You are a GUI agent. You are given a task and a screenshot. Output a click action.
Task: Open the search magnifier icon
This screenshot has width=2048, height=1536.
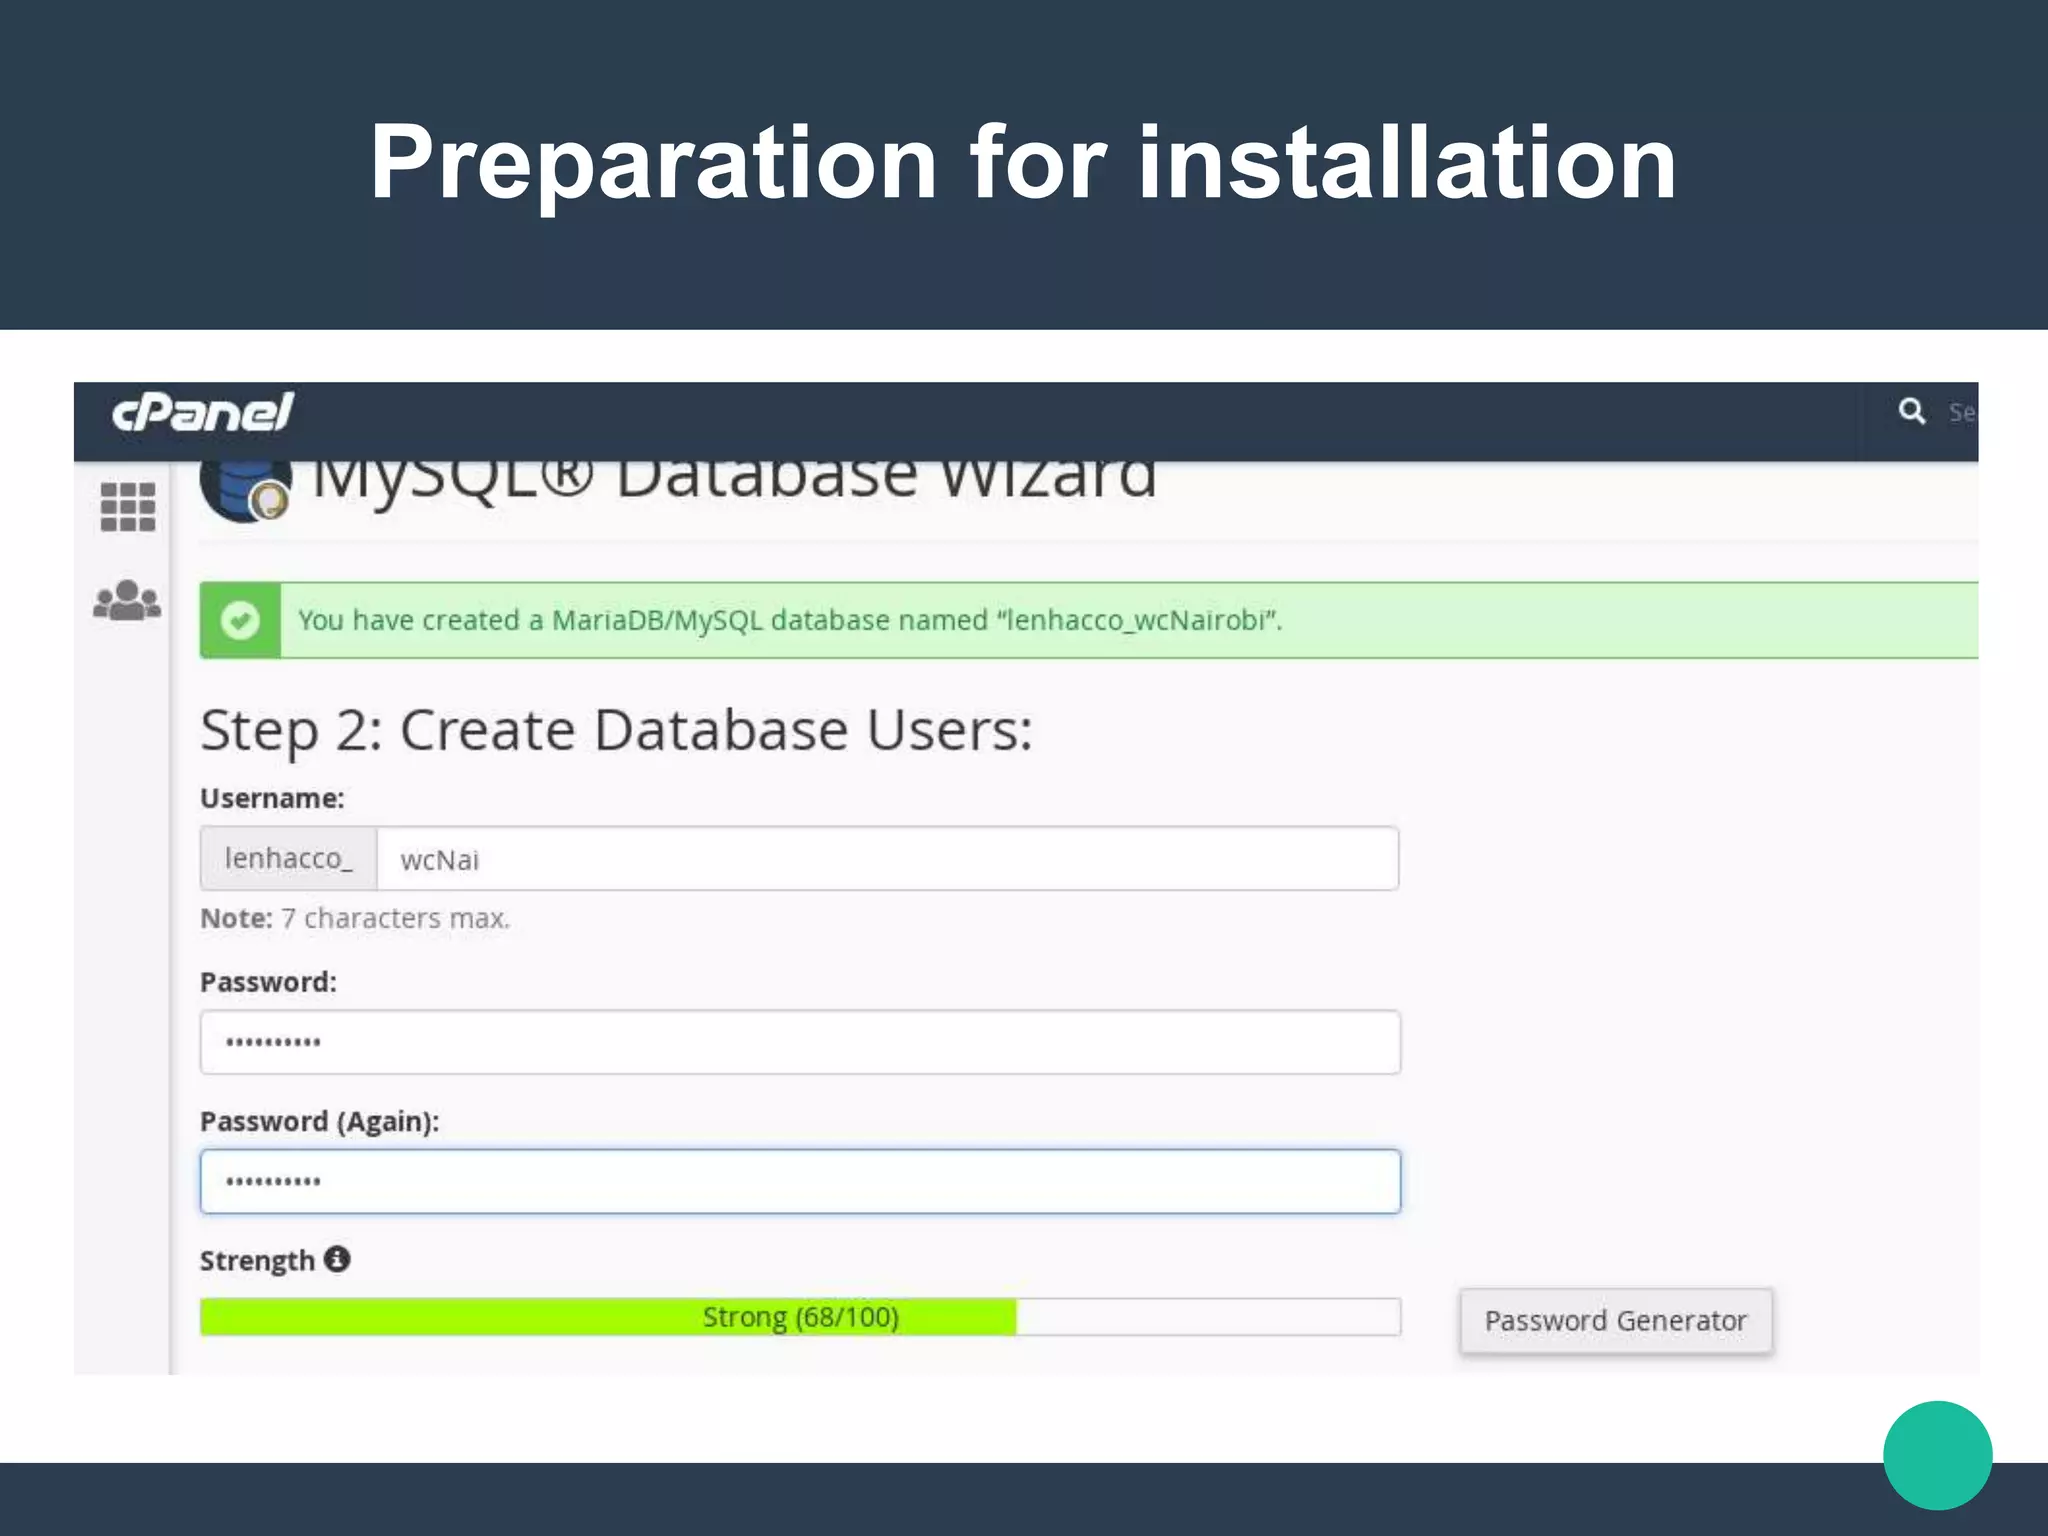[x=1912, y=411]
